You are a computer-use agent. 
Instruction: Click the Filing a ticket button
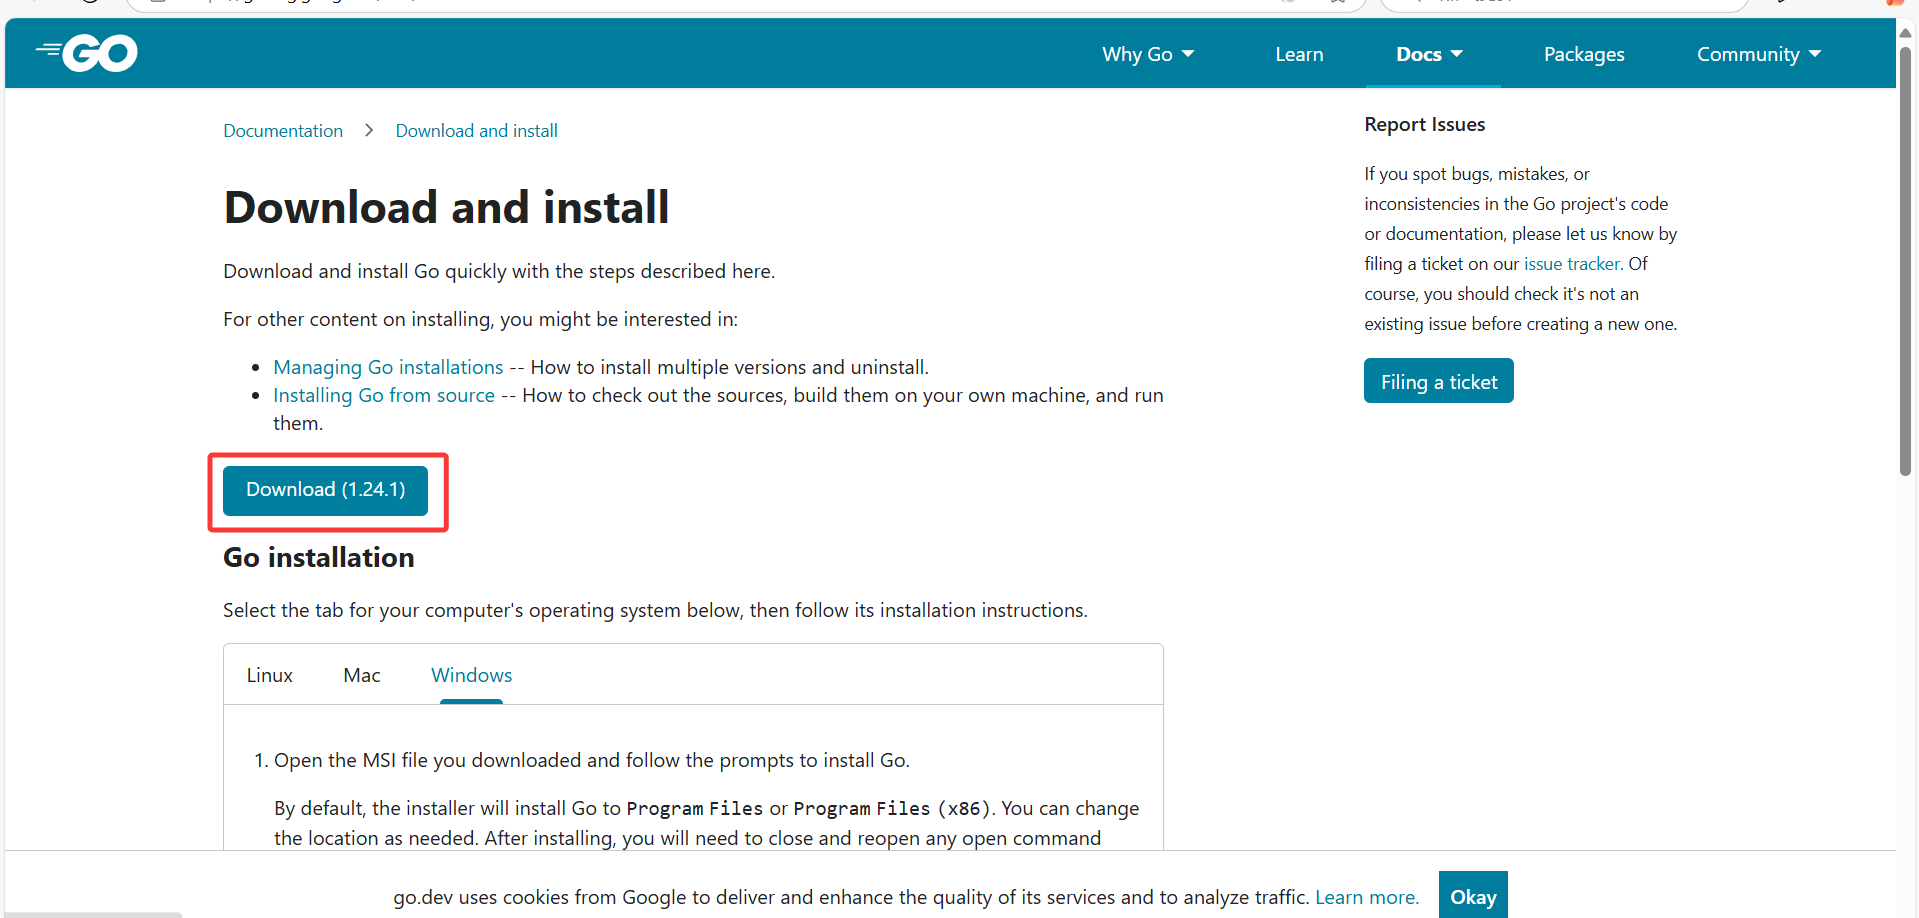point(1438,381)
